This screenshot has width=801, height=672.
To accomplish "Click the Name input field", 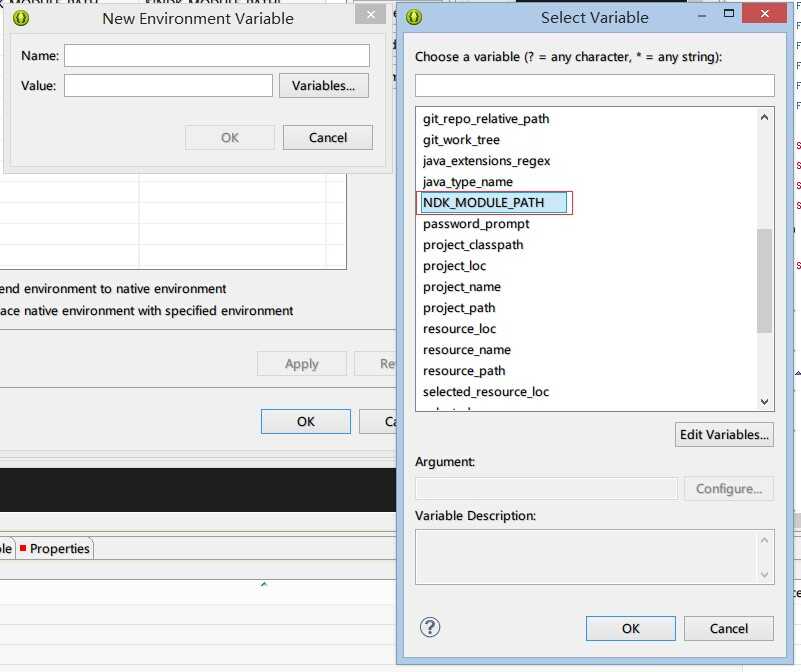I will point(217,55).
